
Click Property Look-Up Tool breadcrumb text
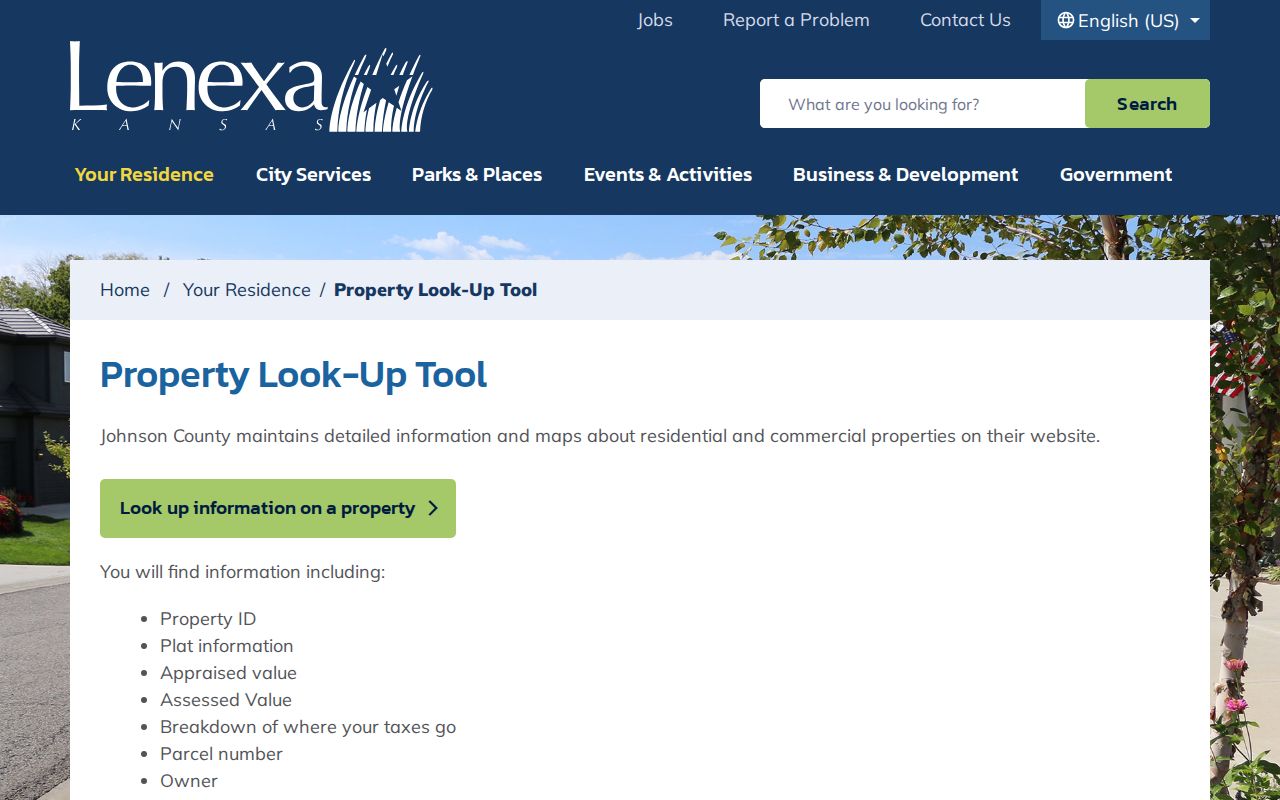pos(436,290)
